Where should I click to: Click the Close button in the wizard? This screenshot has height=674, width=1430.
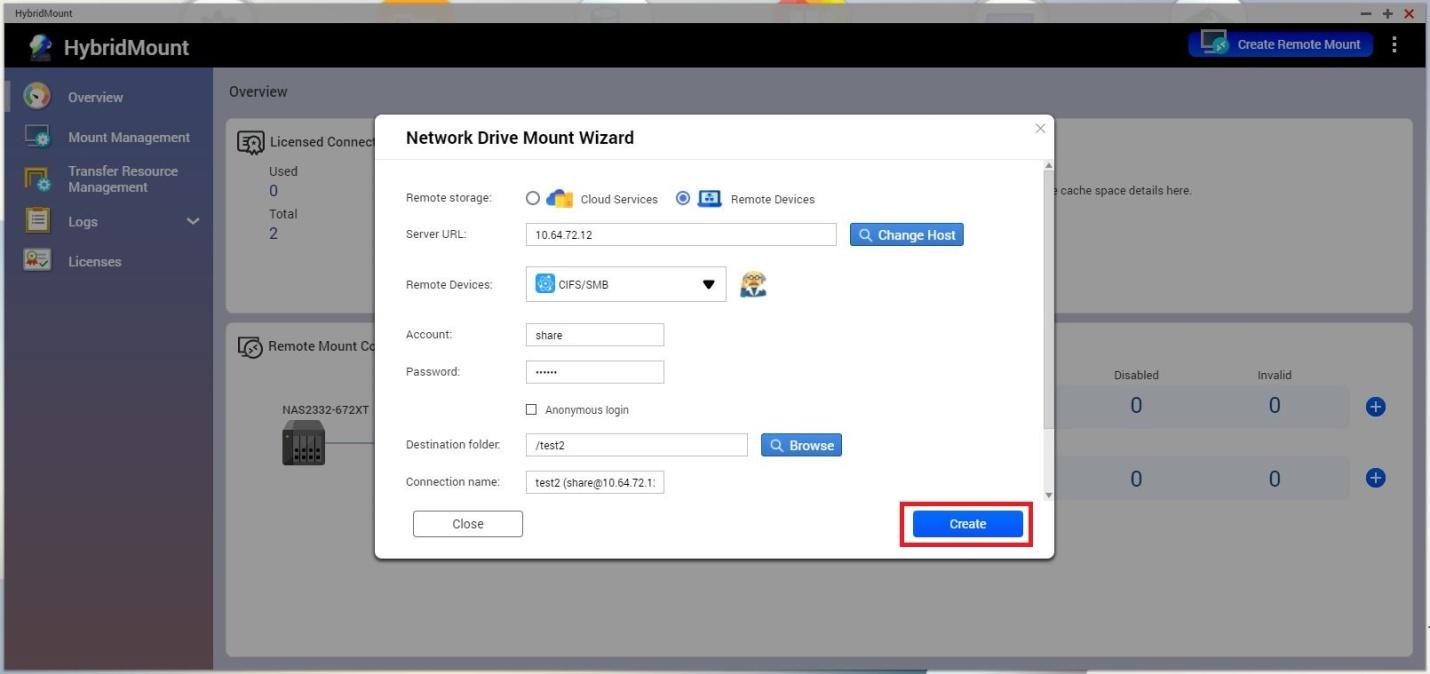[468, 524]
